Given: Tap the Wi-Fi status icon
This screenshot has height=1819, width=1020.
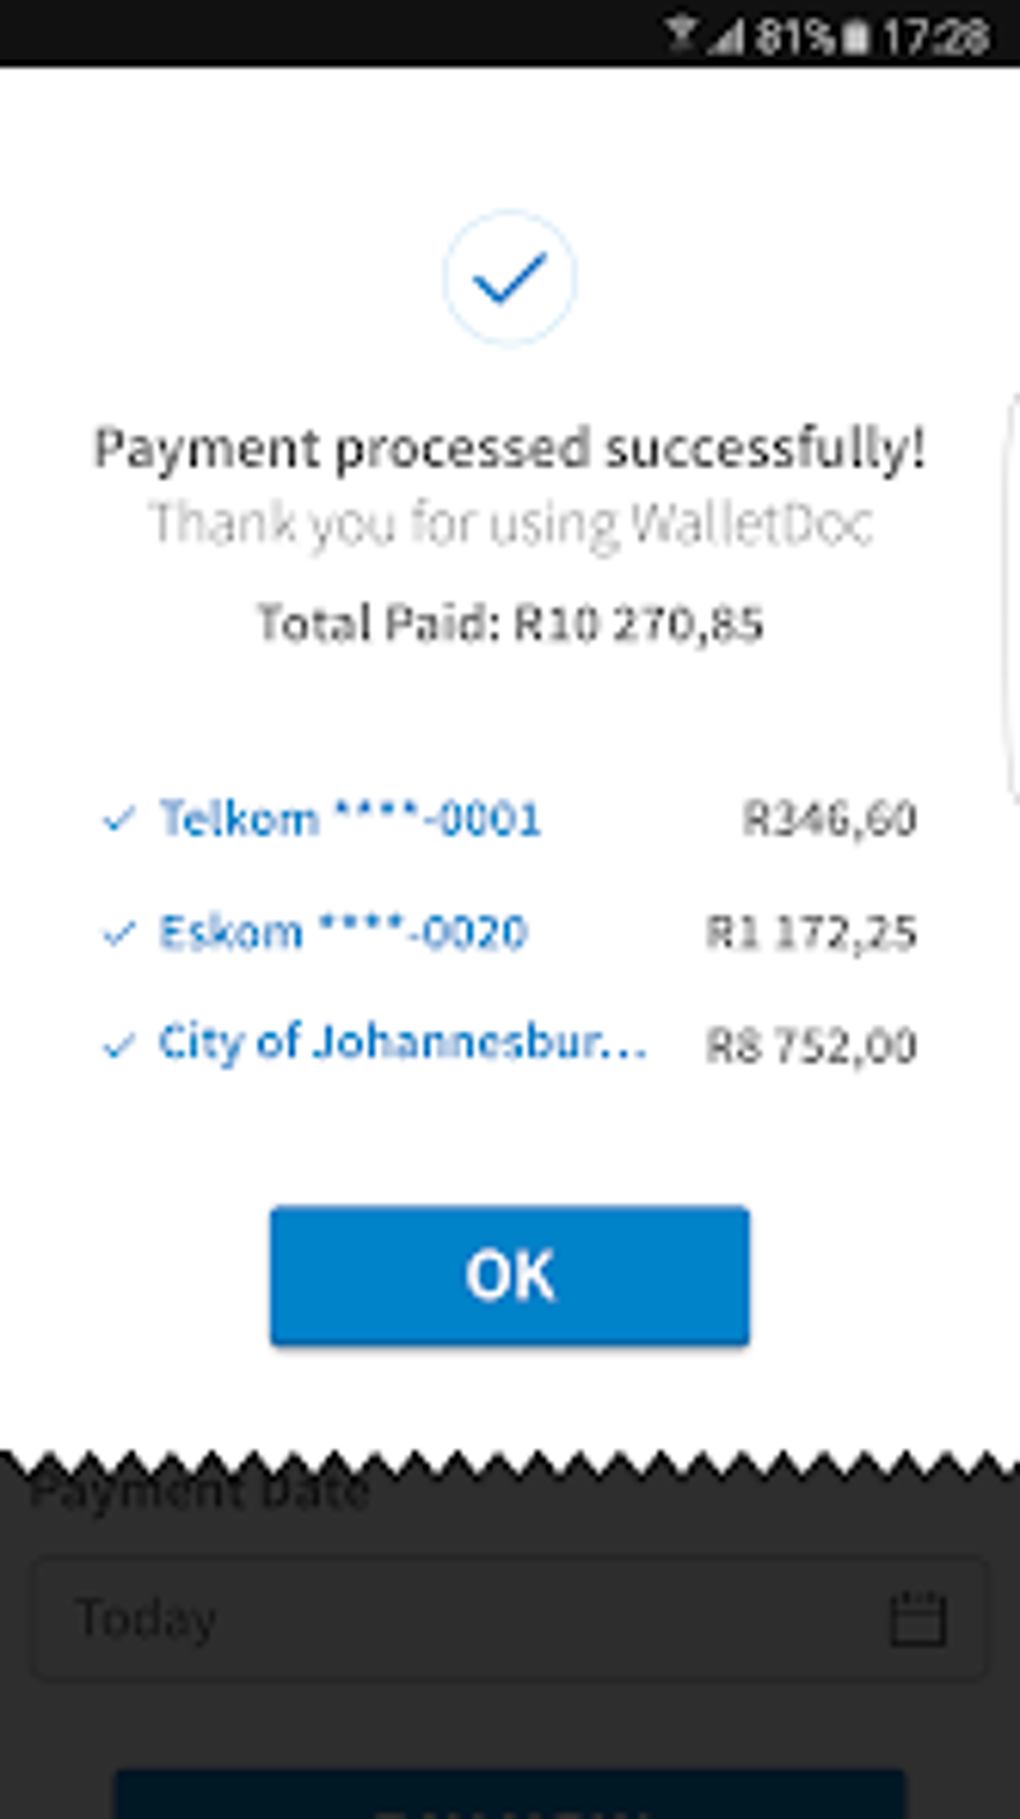Looking at the screenshot, I should pyautogui.click(x=681, y=35).
